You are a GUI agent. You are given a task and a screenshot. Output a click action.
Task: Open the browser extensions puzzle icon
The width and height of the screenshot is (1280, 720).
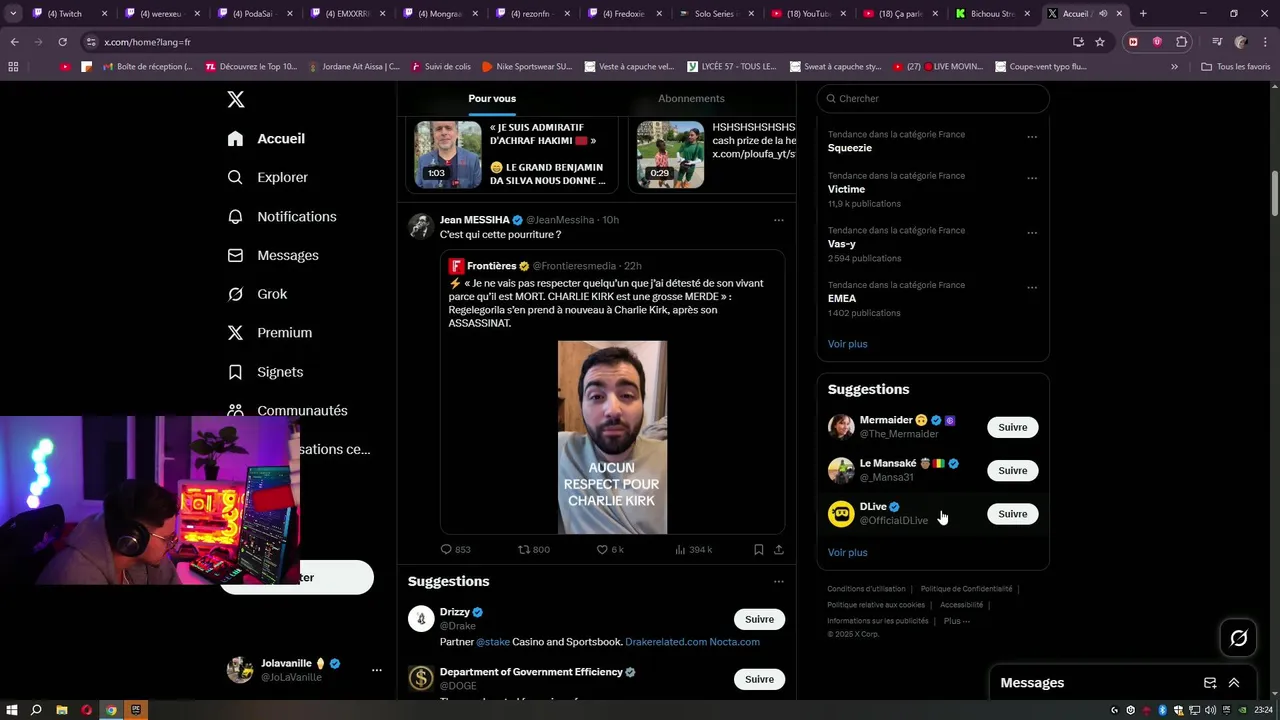tap(1181, 42)
